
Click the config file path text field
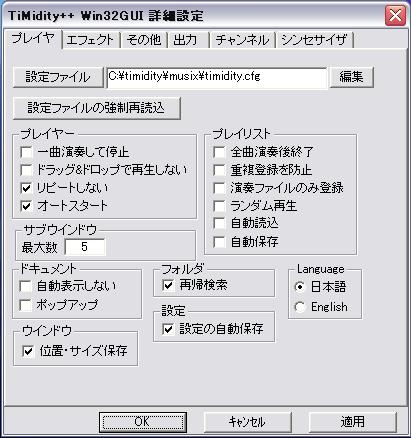point(217,78)
